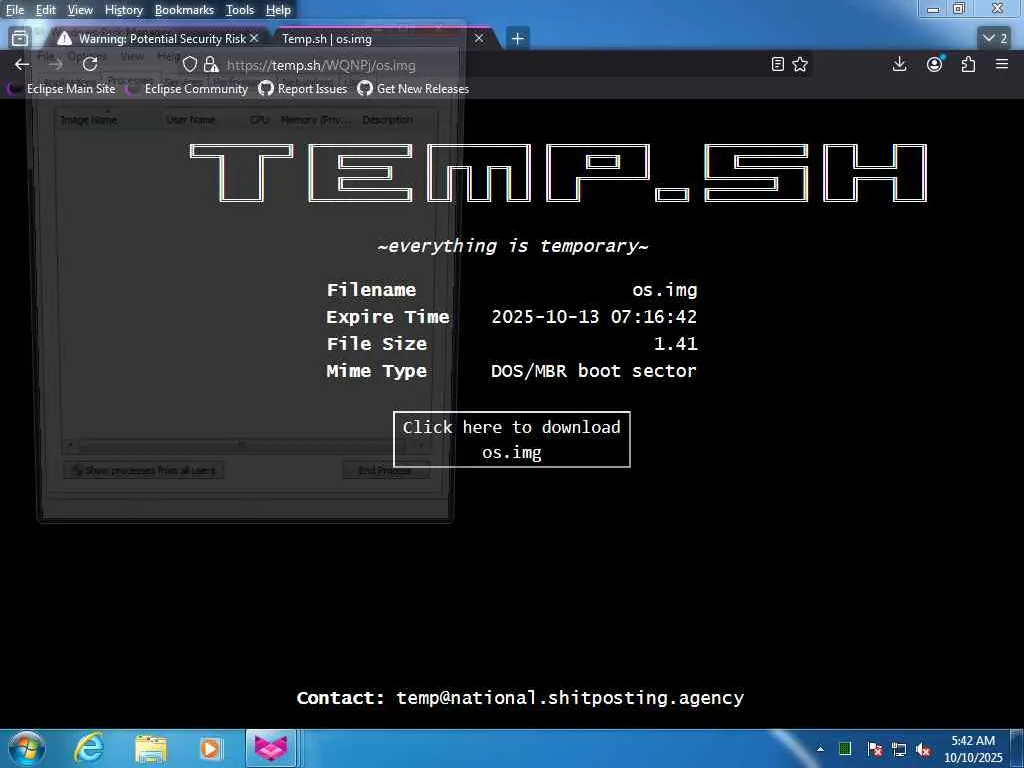Open the Help menu
This screenshot has height=768, width=1024.
(278, 10)
